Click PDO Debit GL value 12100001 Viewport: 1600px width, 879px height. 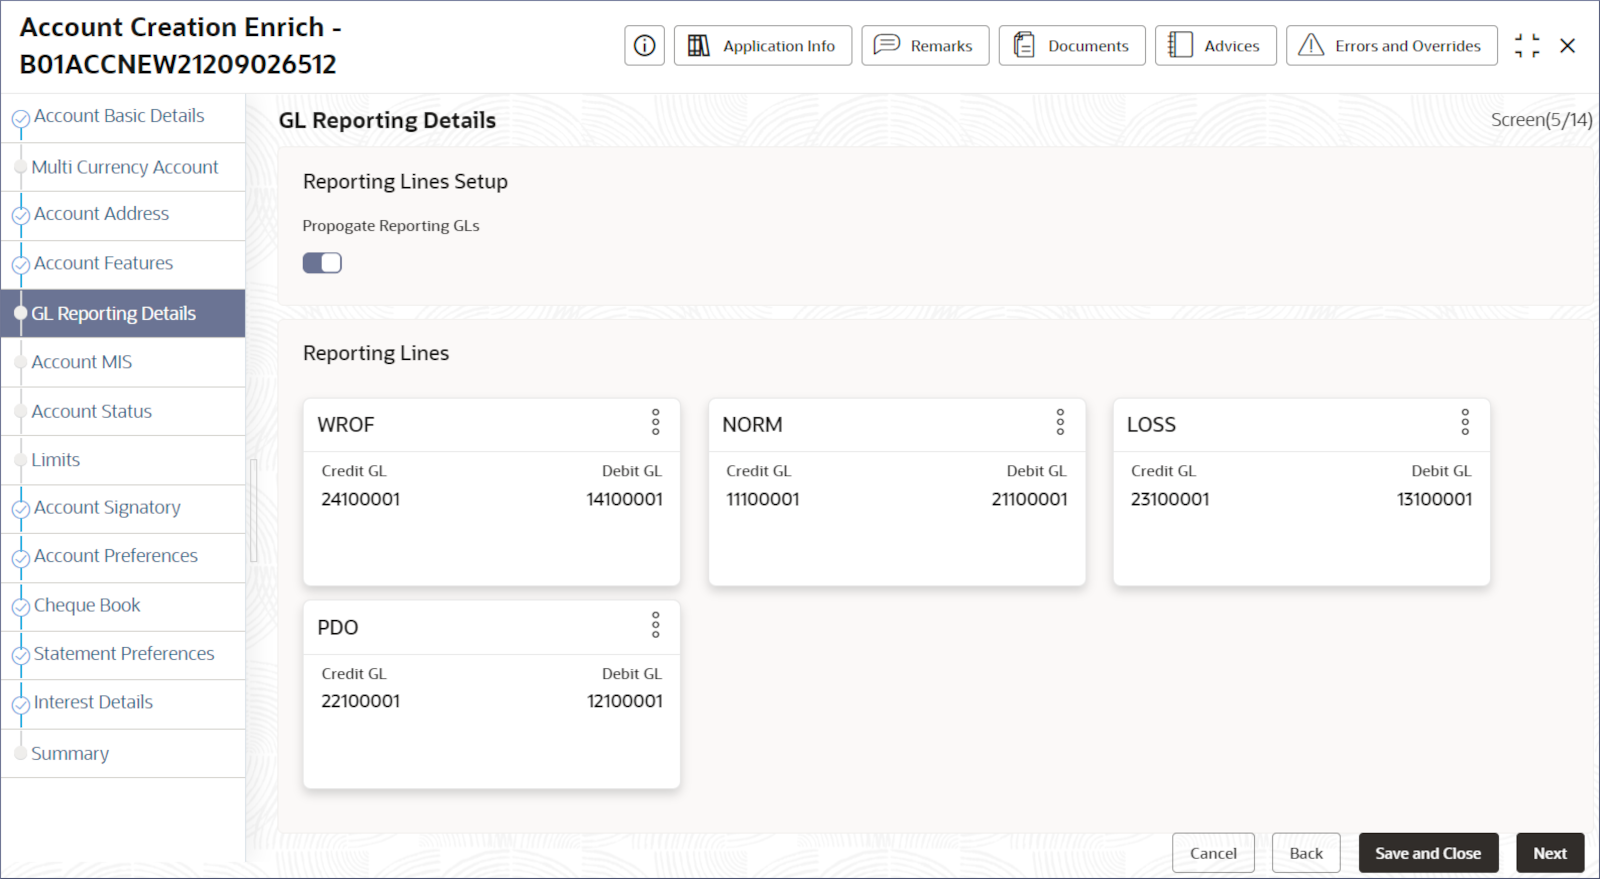624,701
